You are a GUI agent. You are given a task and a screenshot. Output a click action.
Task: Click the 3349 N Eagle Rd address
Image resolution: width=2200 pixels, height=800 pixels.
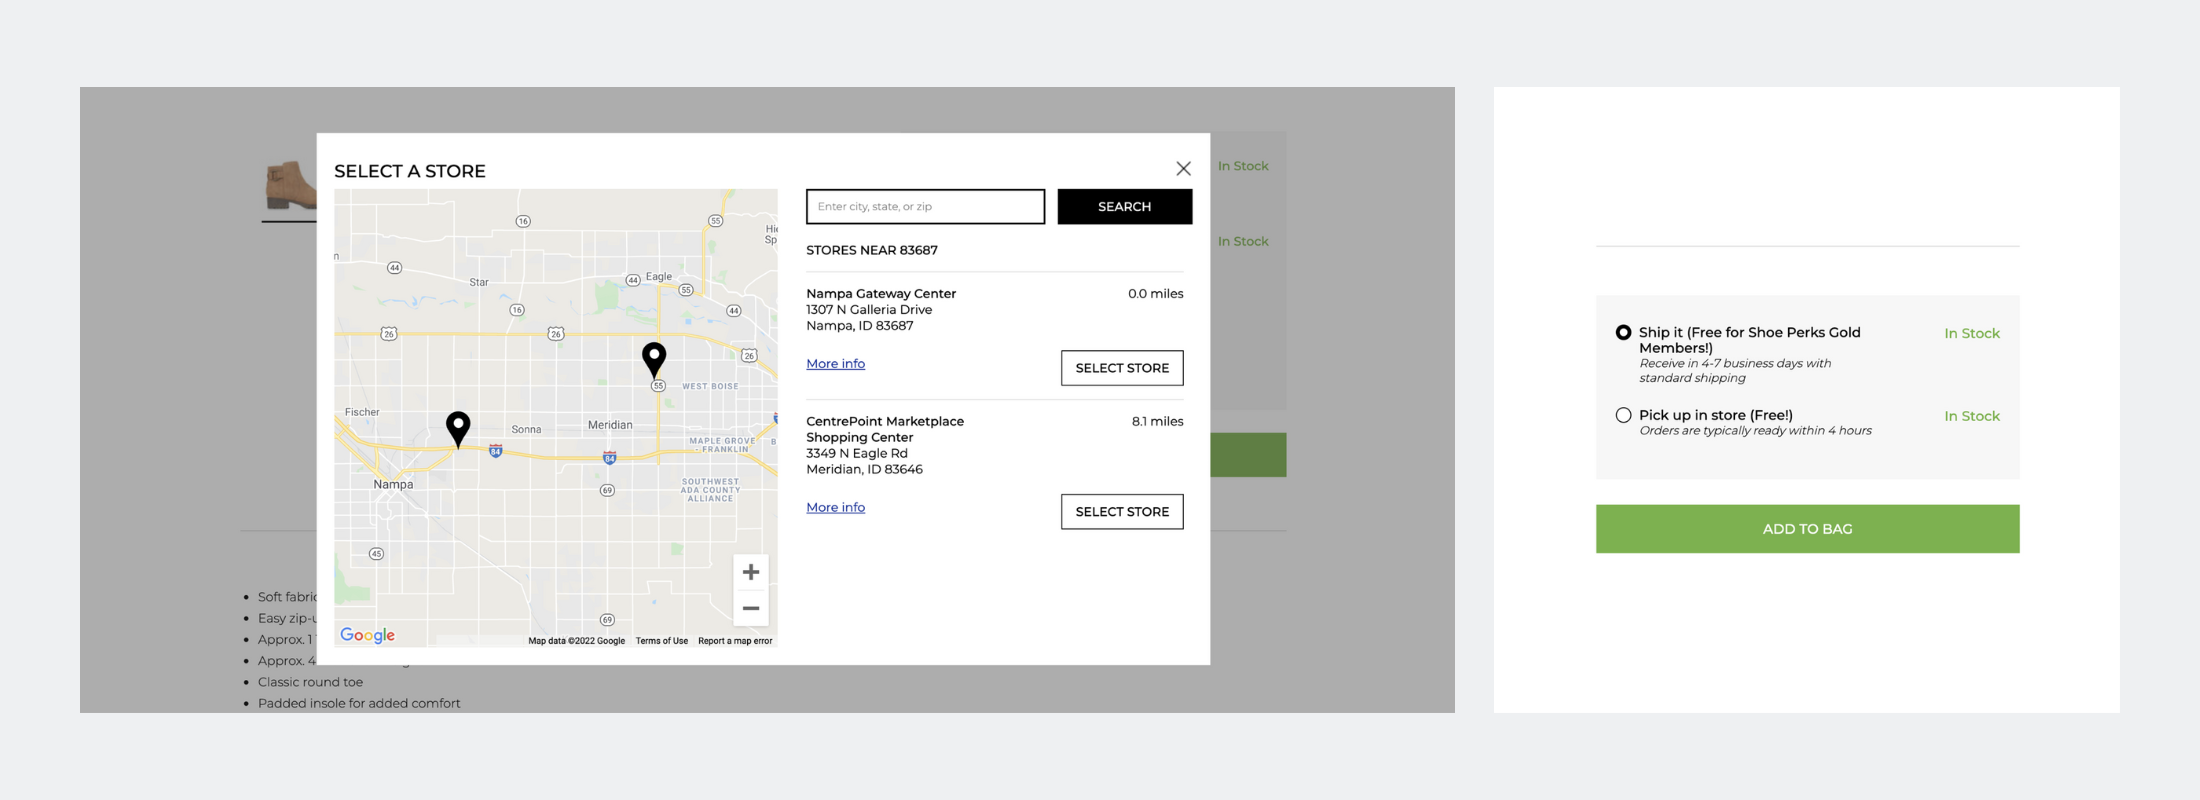(x=857, y=454)
